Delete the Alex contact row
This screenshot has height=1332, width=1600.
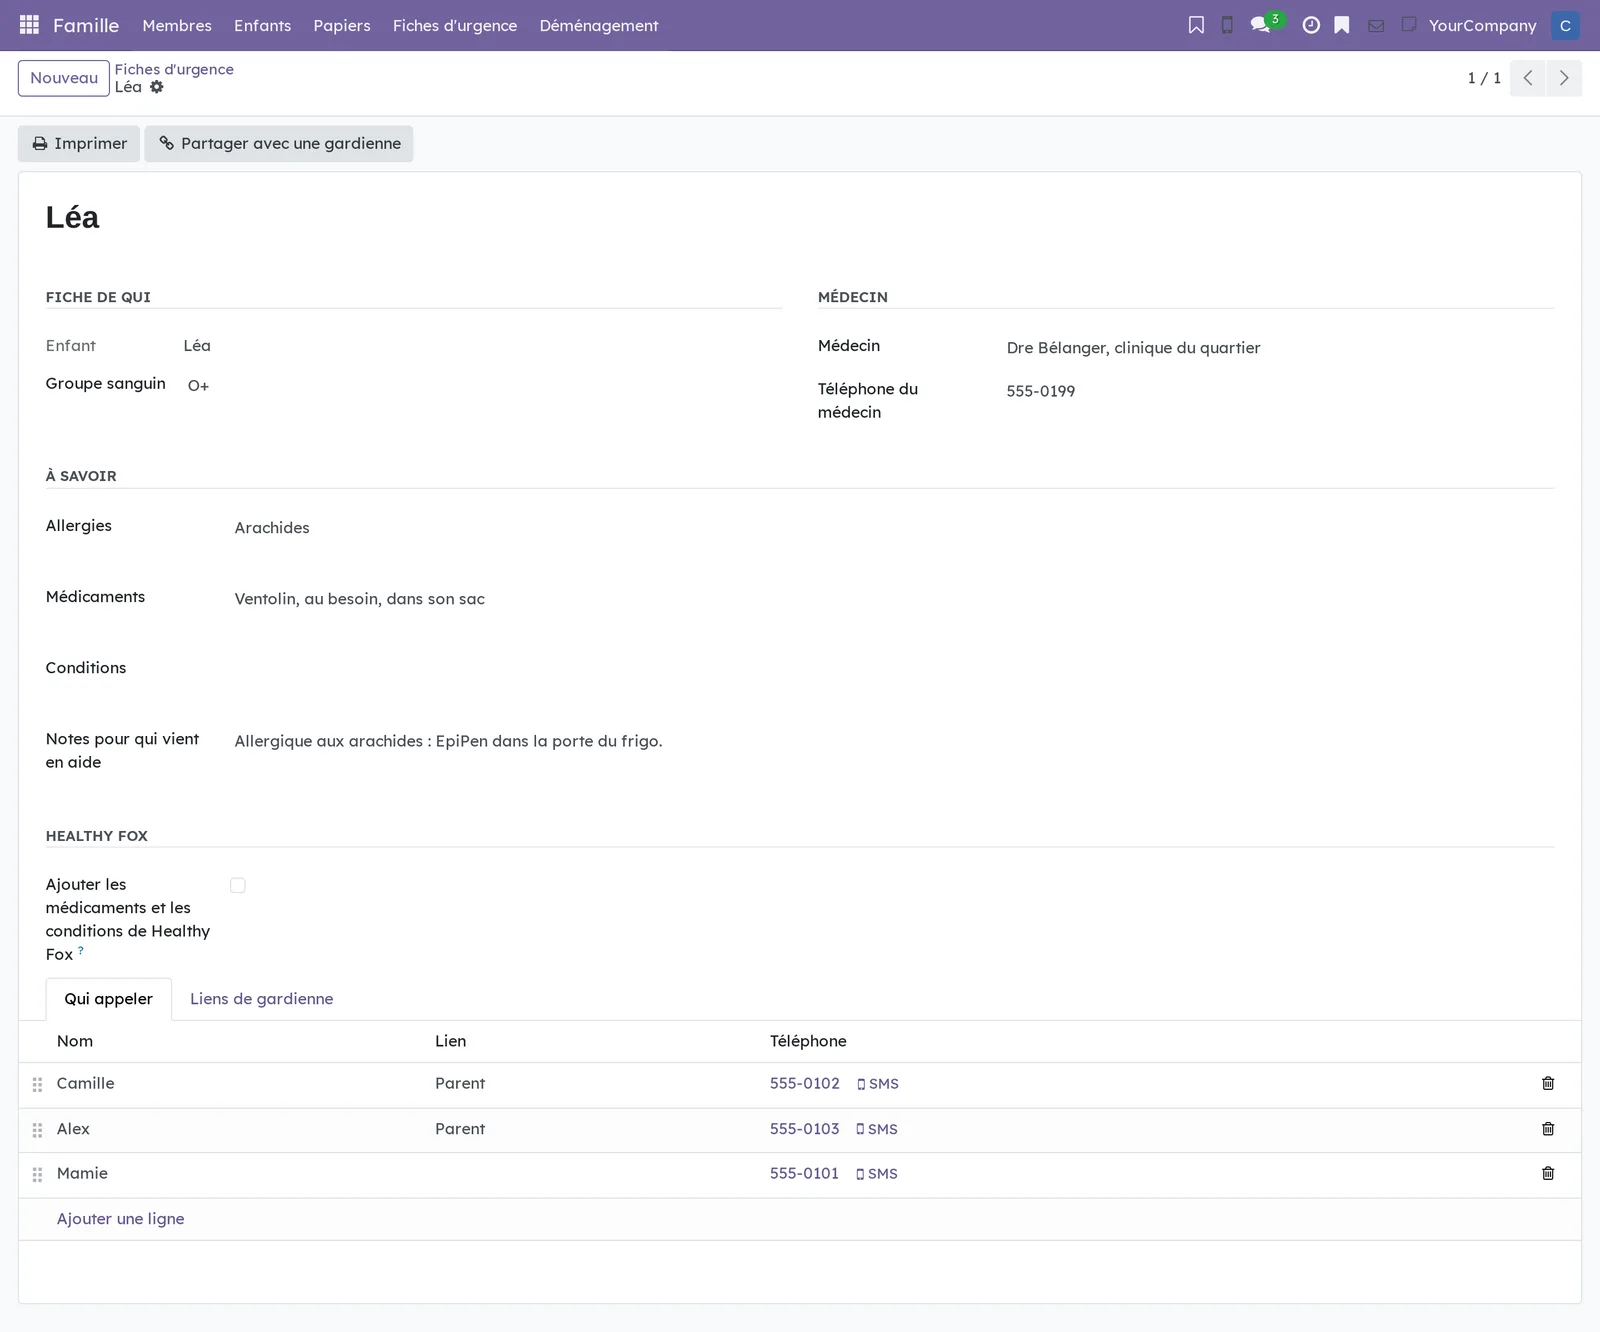(1548, 1129)
